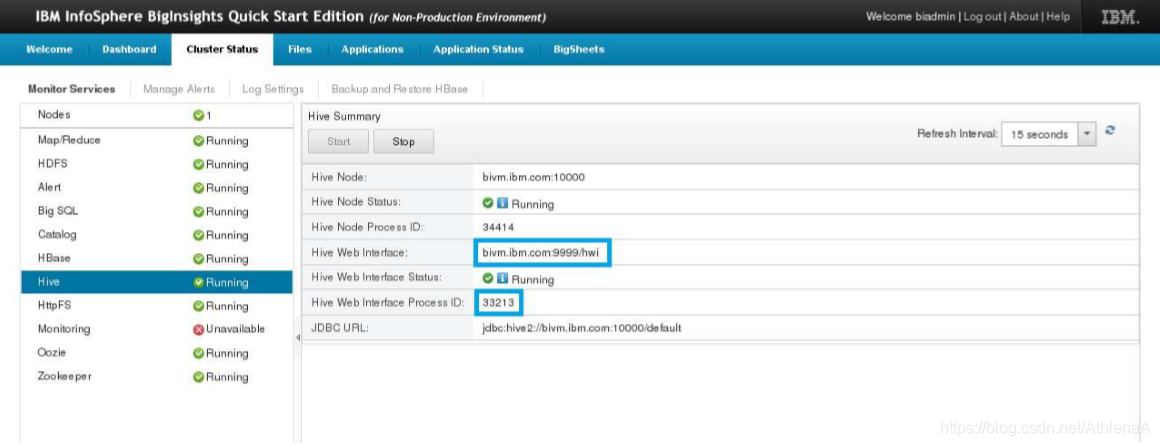Select the Map/Reduce service row
1160x446 pixels.
click(x=157, y=141)
